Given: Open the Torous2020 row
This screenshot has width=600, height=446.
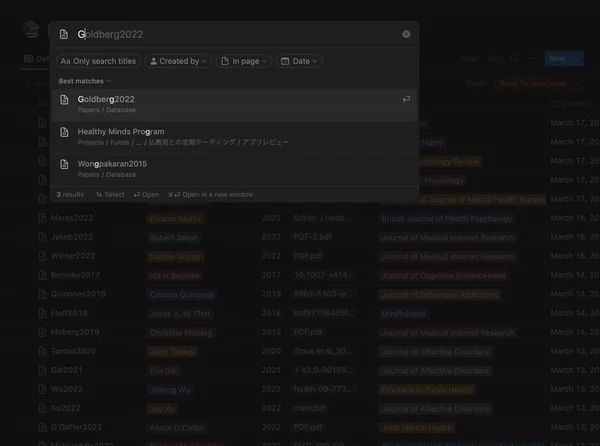Looking at the screenshot, I should coord(73,351).
